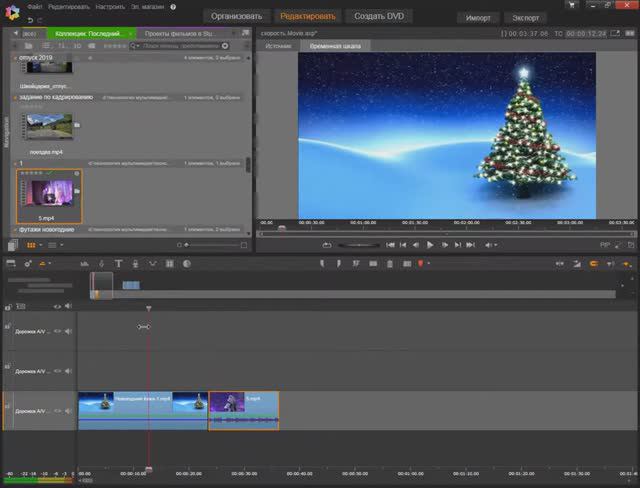Click the library search field
Image resolution: width=640 pixels, height=488 pixels.
[182, 46]
